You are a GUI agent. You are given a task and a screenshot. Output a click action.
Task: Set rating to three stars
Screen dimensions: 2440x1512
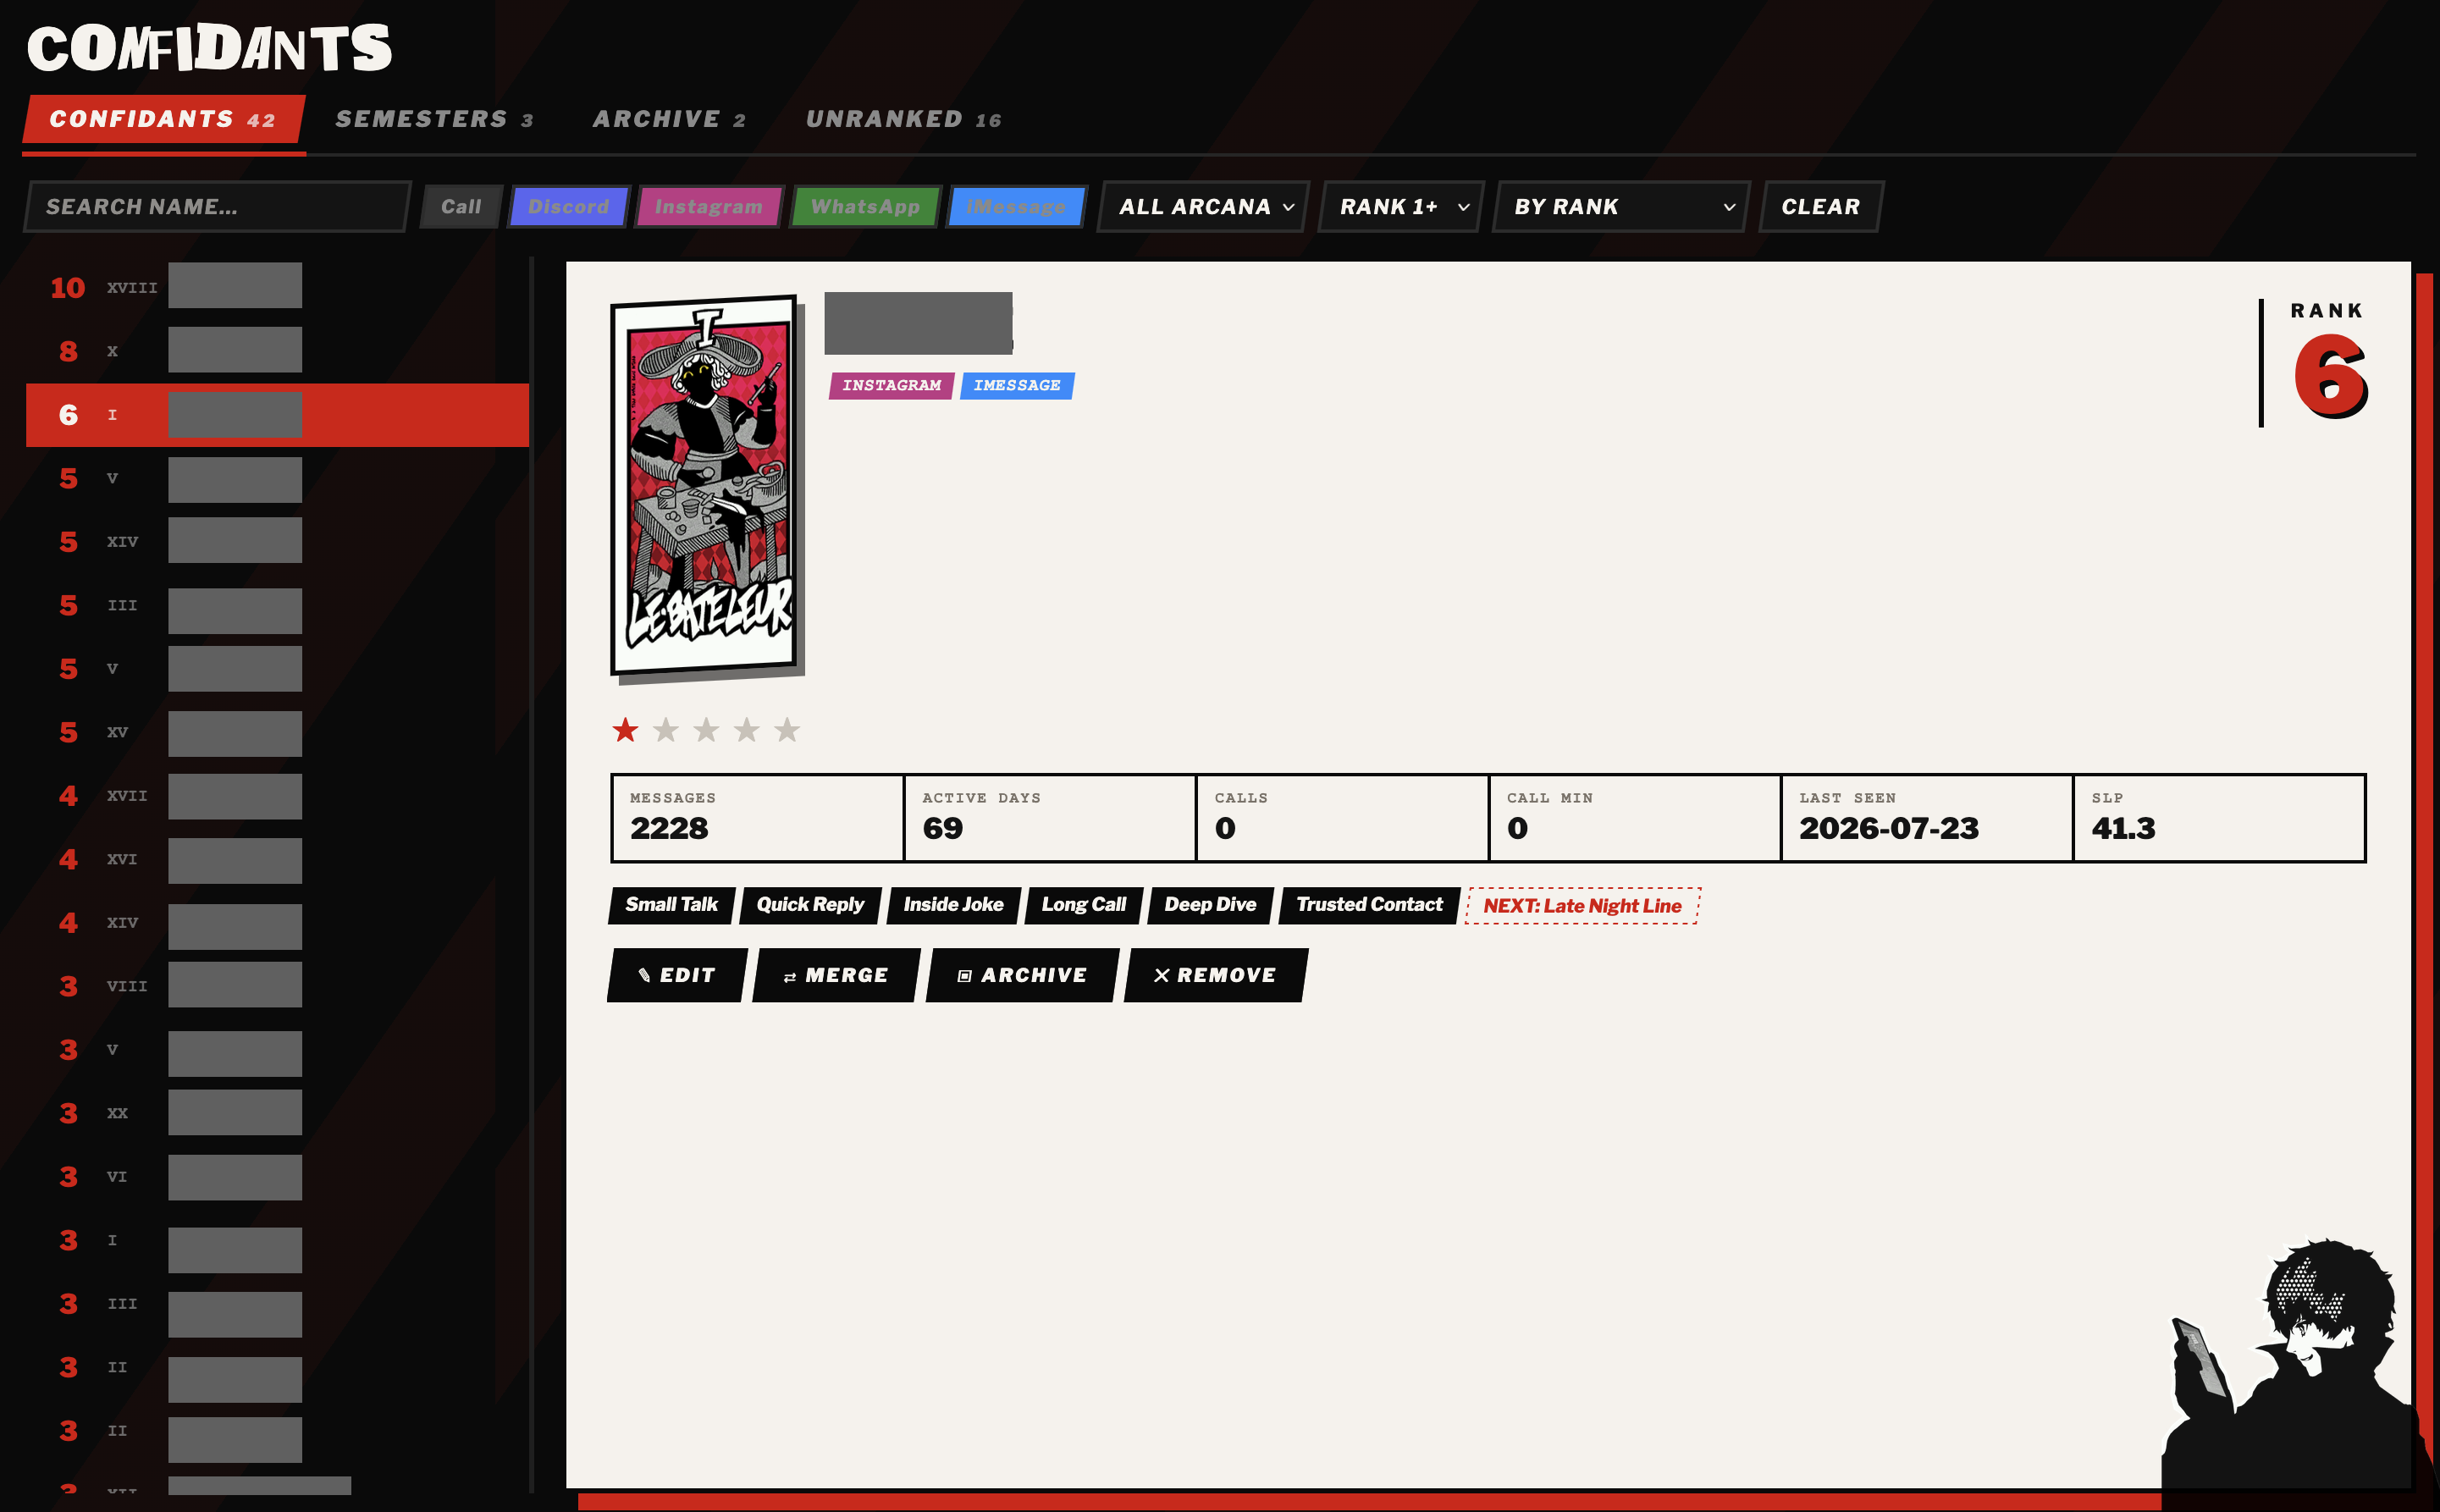(x=707, y=730)
